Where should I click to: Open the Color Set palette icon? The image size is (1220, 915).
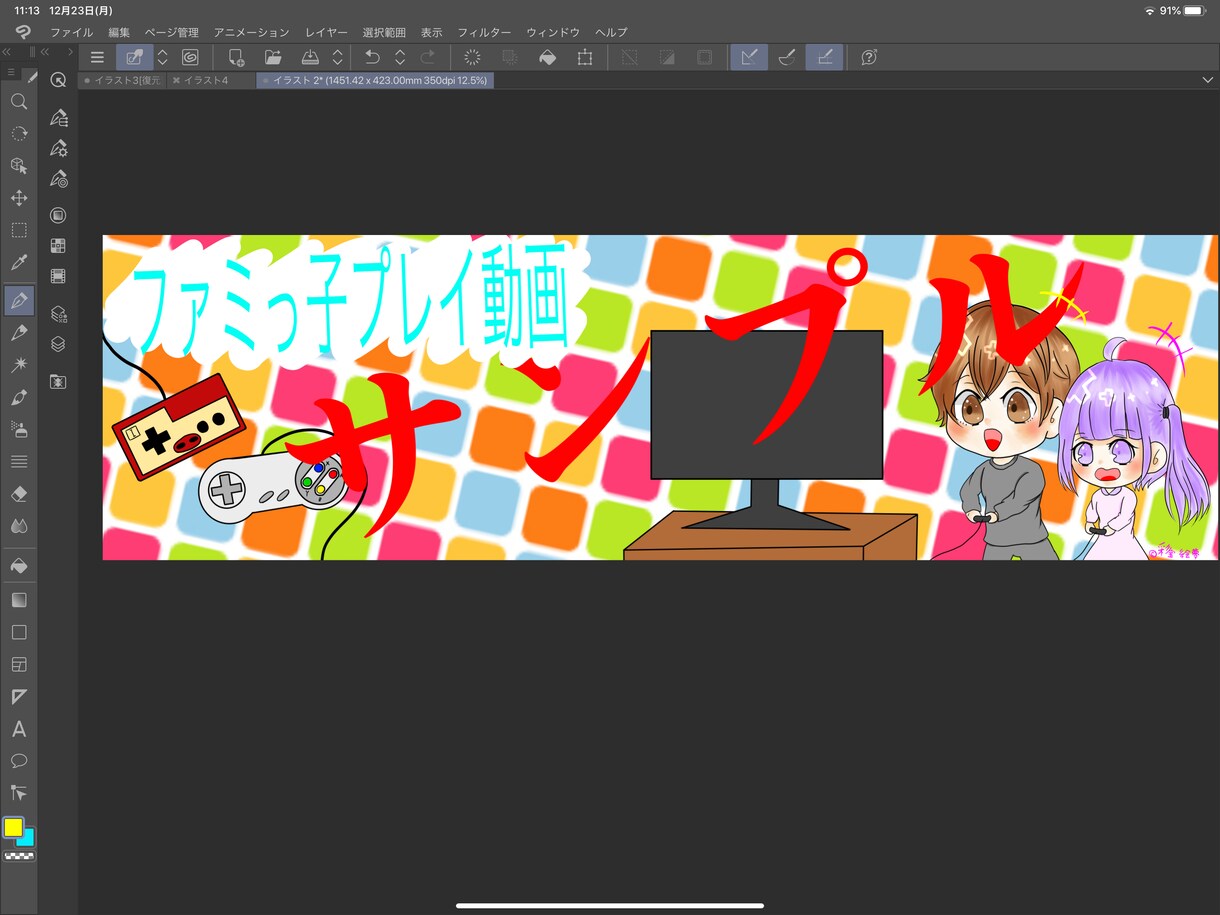click(58, 245)
